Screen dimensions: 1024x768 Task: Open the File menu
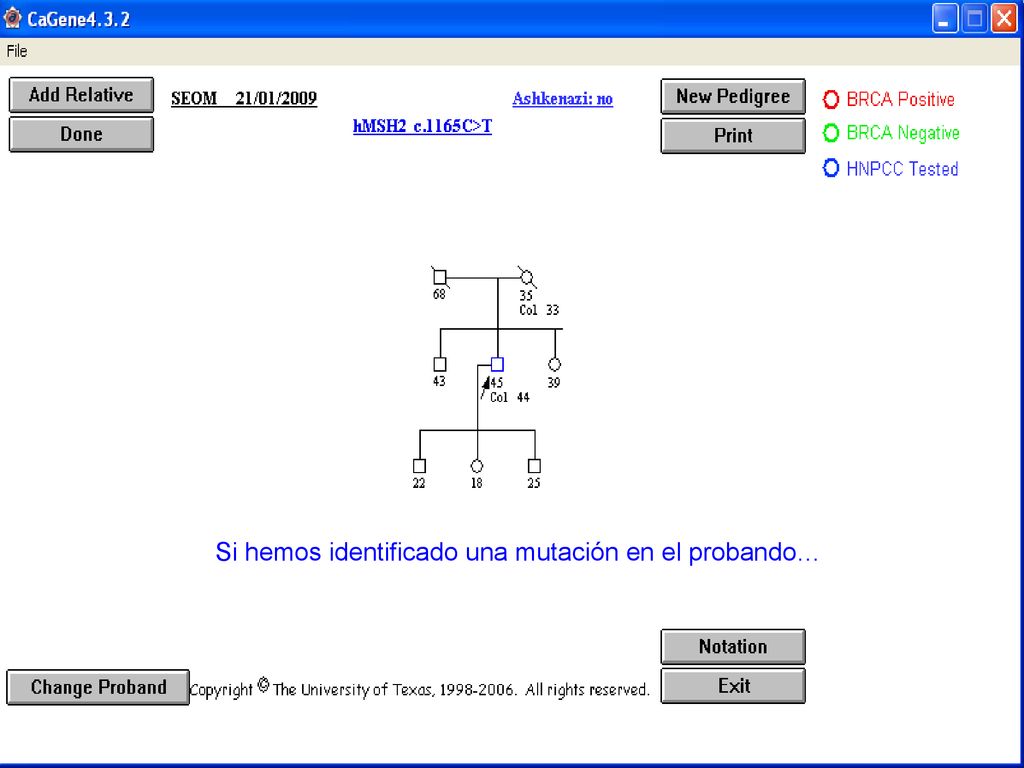tap(17, 51)
